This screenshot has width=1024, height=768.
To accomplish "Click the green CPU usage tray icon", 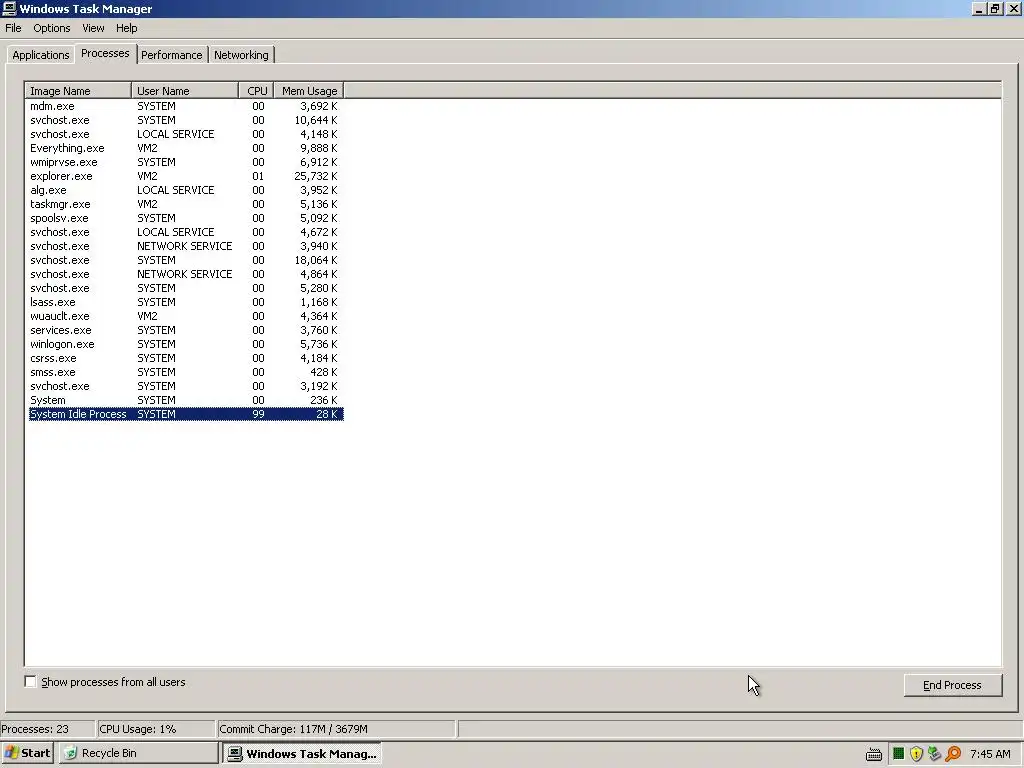I will (x=899, y=754).
